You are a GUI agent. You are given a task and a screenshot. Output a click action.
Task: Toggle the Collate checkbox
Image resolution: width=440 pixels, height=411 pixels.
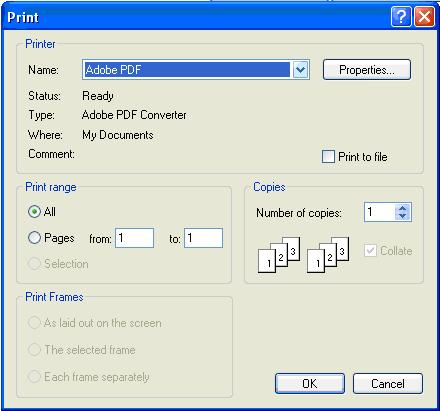tap(370, 251)
